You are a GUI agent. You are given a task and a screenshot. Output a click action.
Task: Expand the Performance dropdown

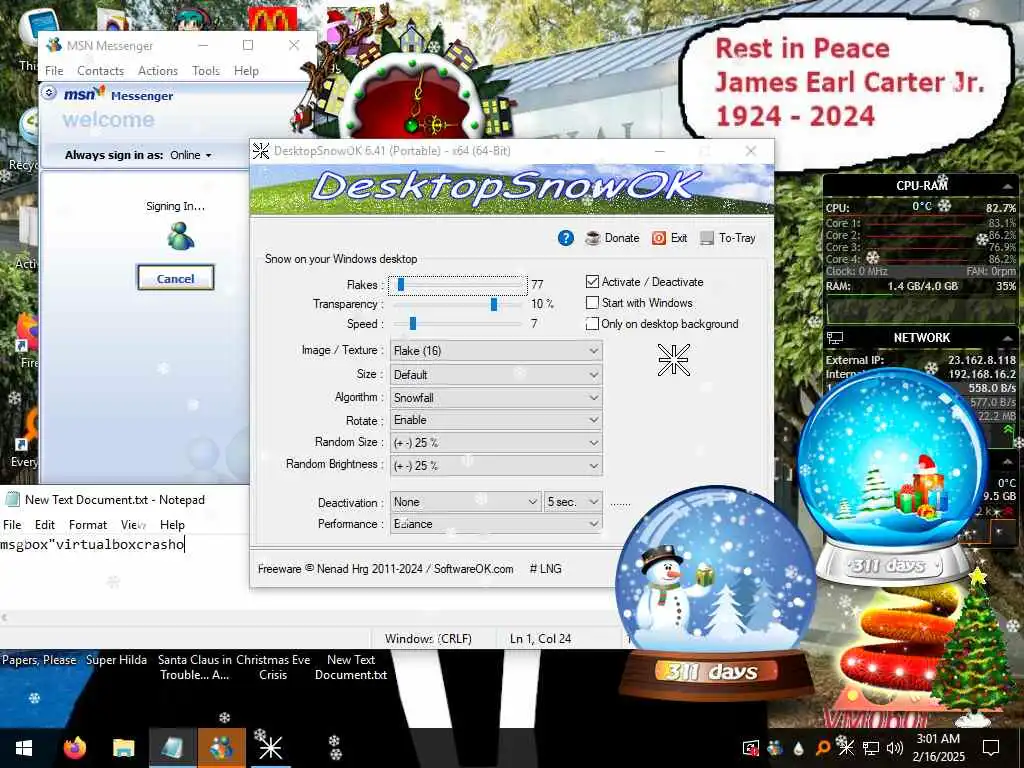[x=496, y=524]
